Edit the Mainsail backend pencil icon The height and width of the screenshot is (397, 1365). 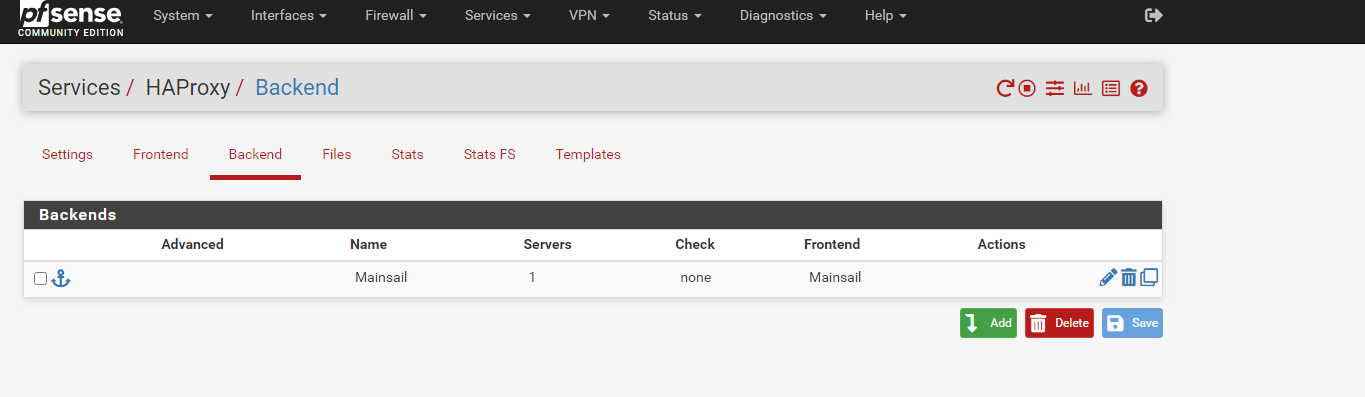1108,278
